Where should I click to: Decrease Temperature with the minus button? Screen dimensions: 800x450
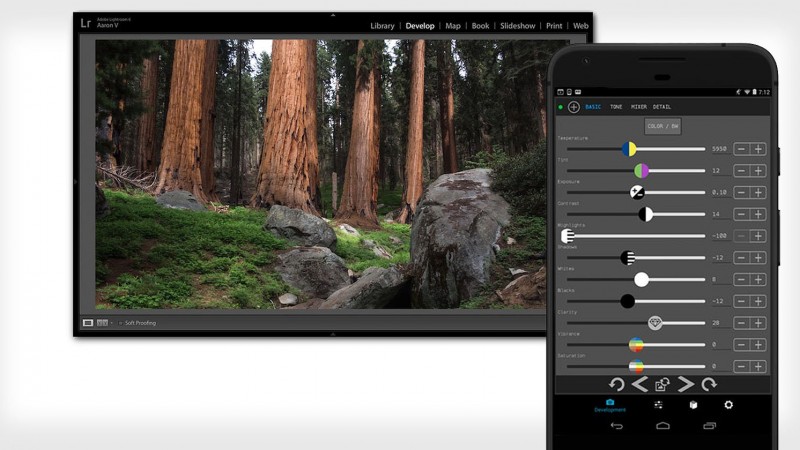pos(742,149)
